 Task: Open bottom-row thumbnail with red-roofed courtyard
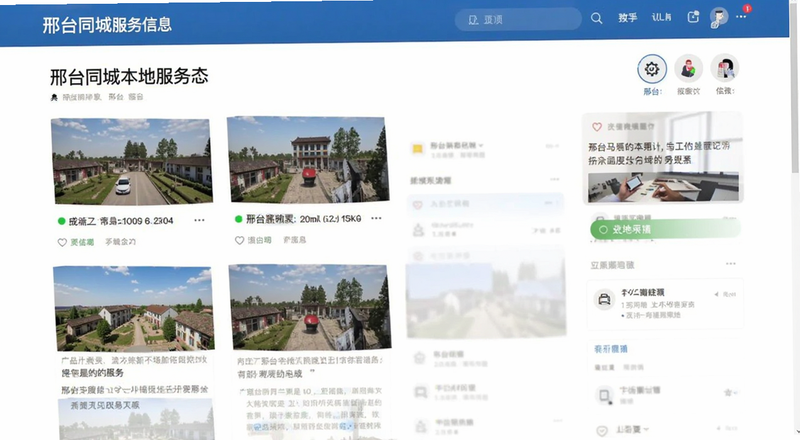pos(310,306)
